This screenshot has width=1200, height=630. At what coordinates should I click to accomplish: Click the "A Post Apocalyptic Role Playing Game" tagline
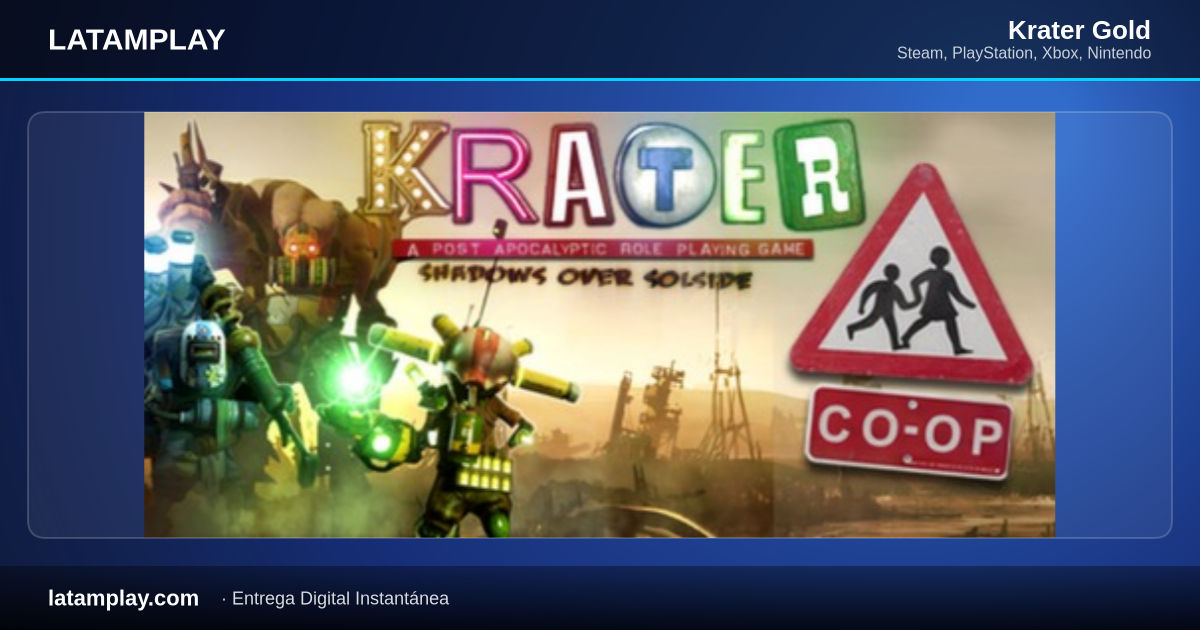tap(602, 249)
